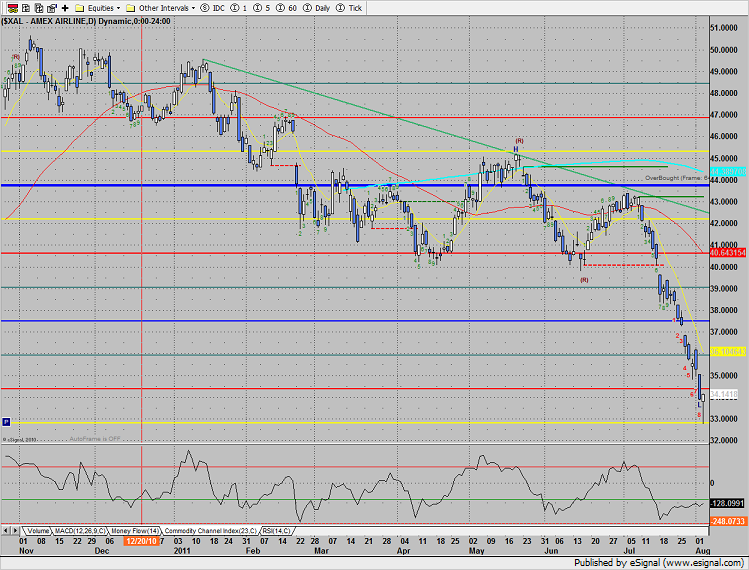The image size is (749, 570).
Task: Click the blue H marker near May high
Action: [516, 149]
